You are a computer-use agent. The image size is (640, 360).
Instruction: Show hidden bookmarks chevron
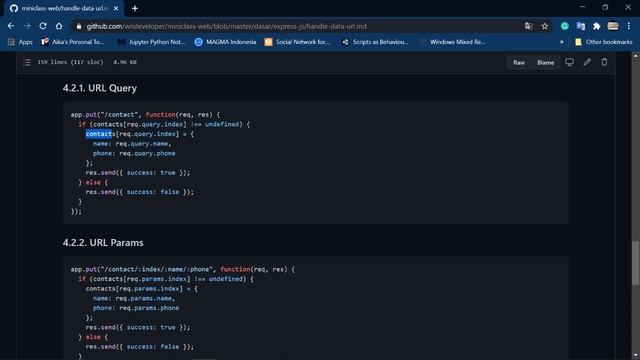(x=562, y=42)
